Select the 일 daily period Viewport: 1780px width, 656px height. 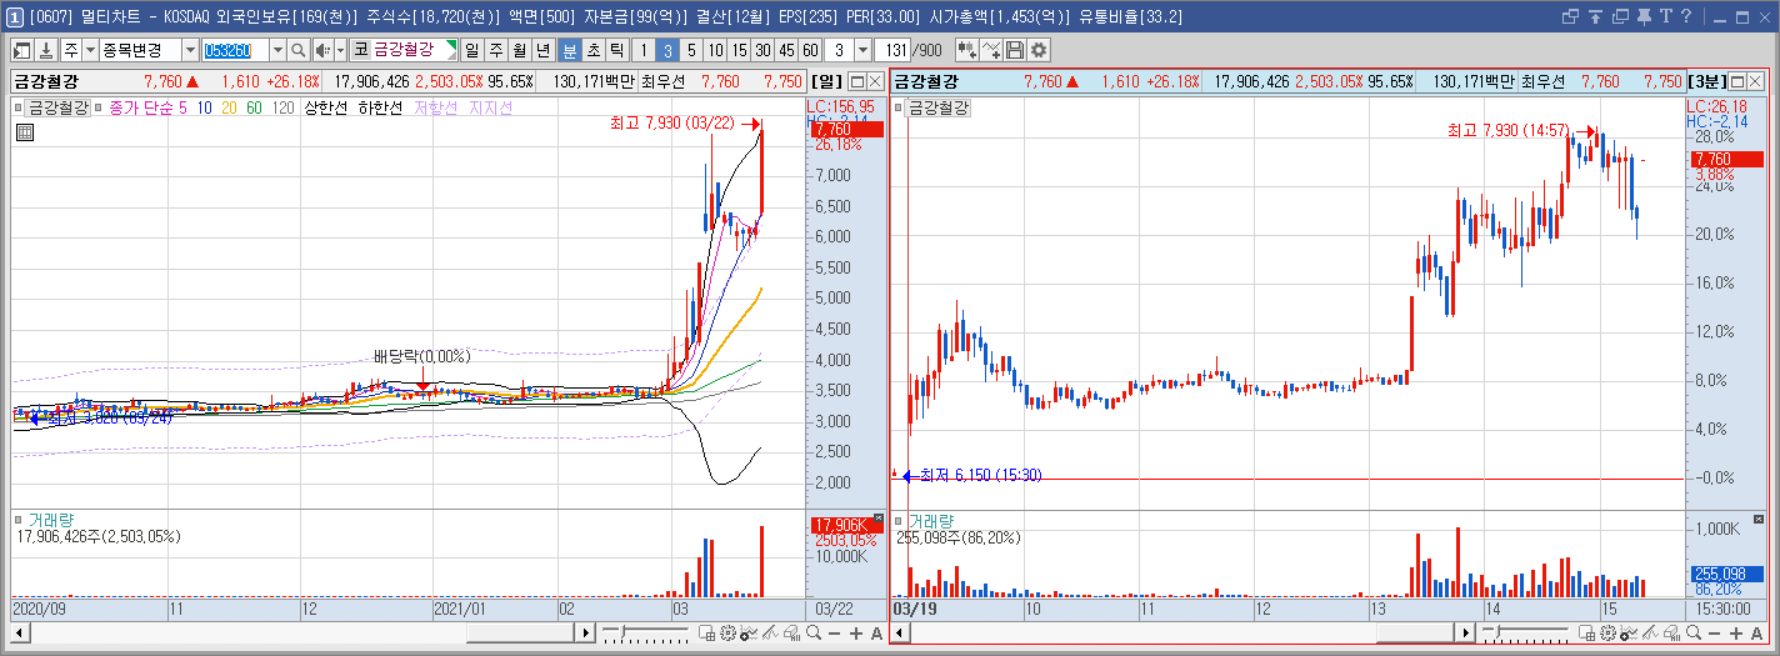472,50
